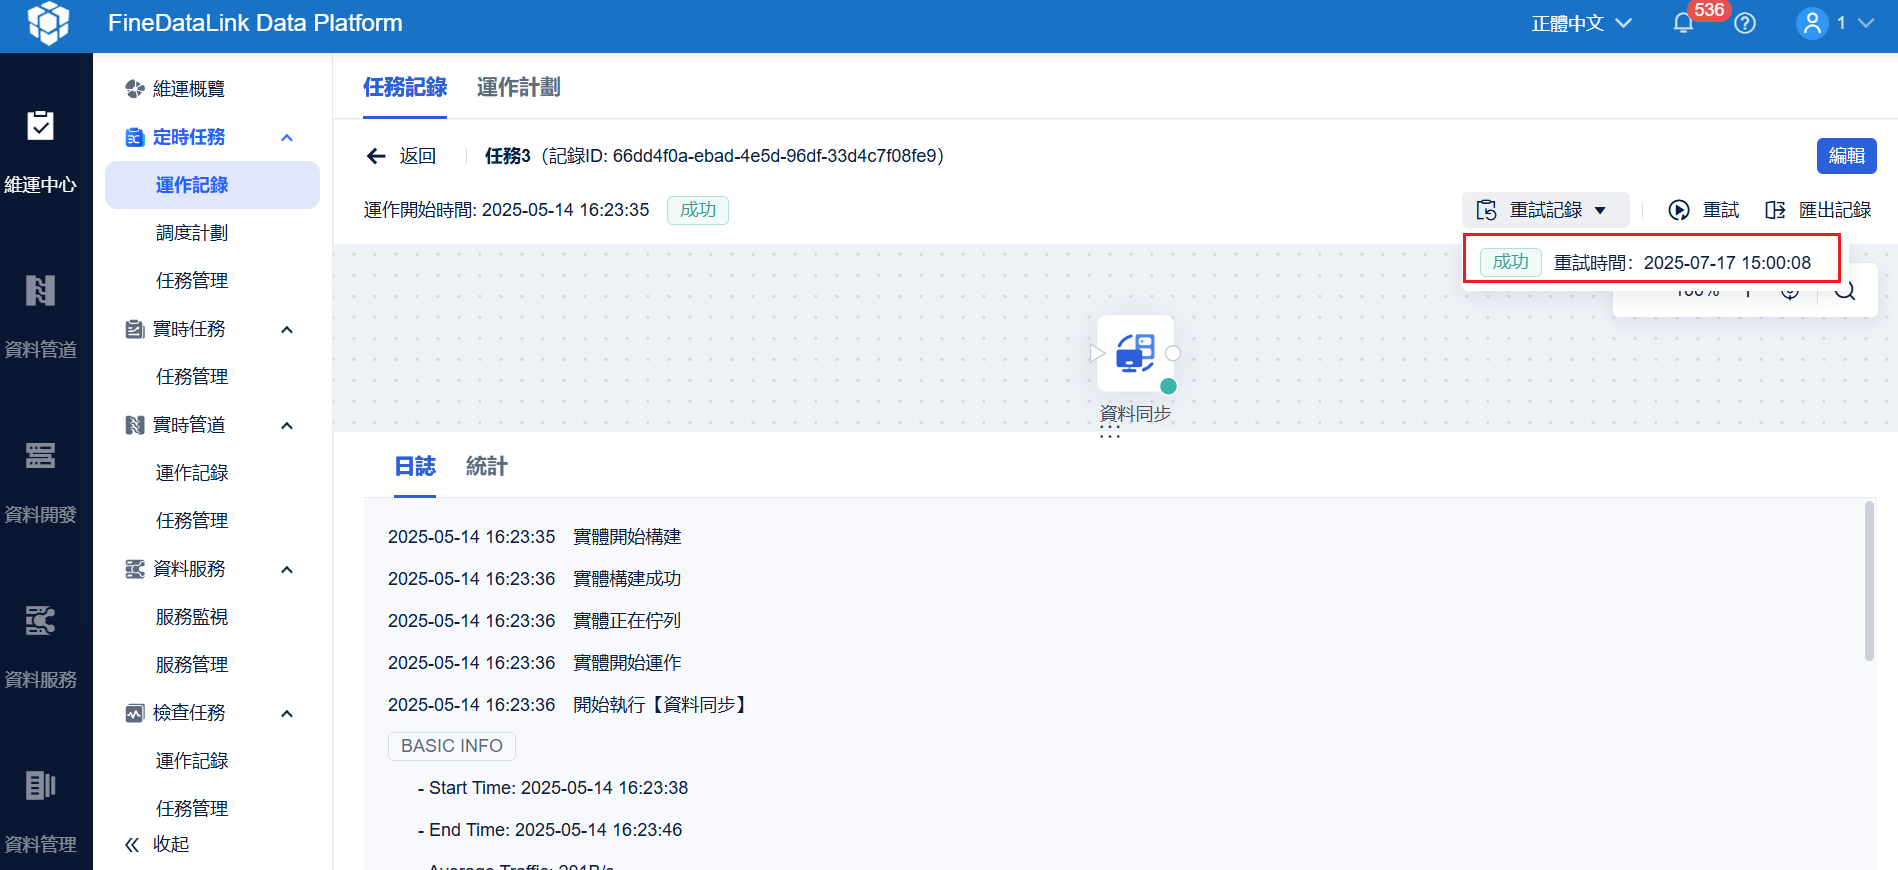This screenshot has width=1898, height=870.
Task: Click the 定時任務 section icon
Action: pos(135,137)
